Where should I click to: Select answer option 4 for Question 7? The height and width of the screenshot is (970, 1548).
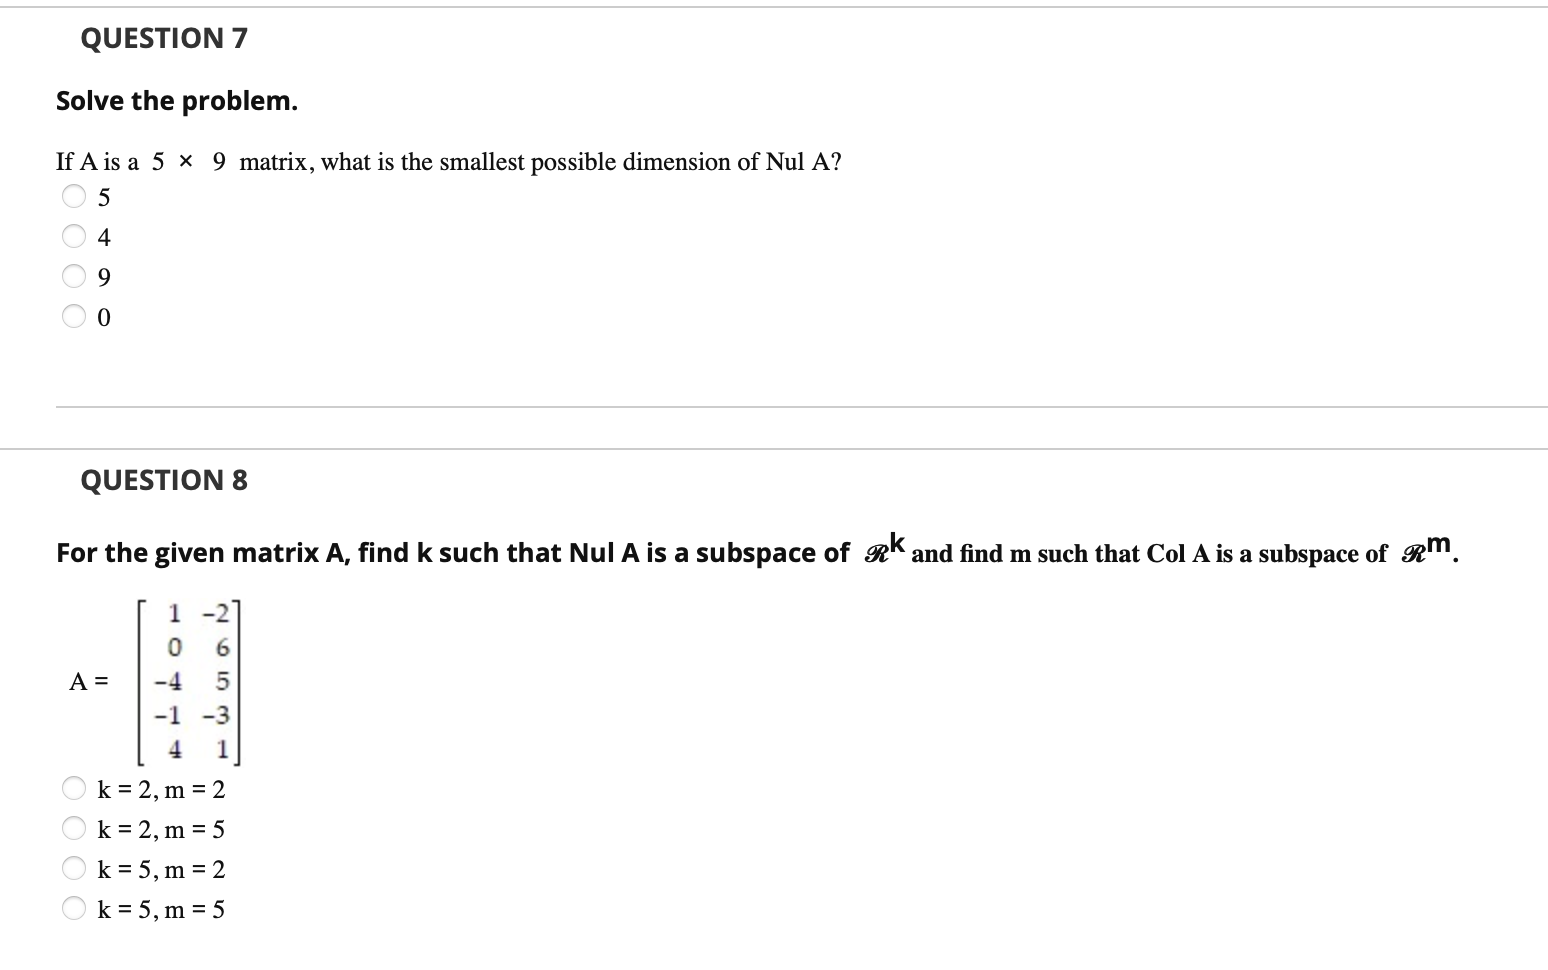point(74,236)
